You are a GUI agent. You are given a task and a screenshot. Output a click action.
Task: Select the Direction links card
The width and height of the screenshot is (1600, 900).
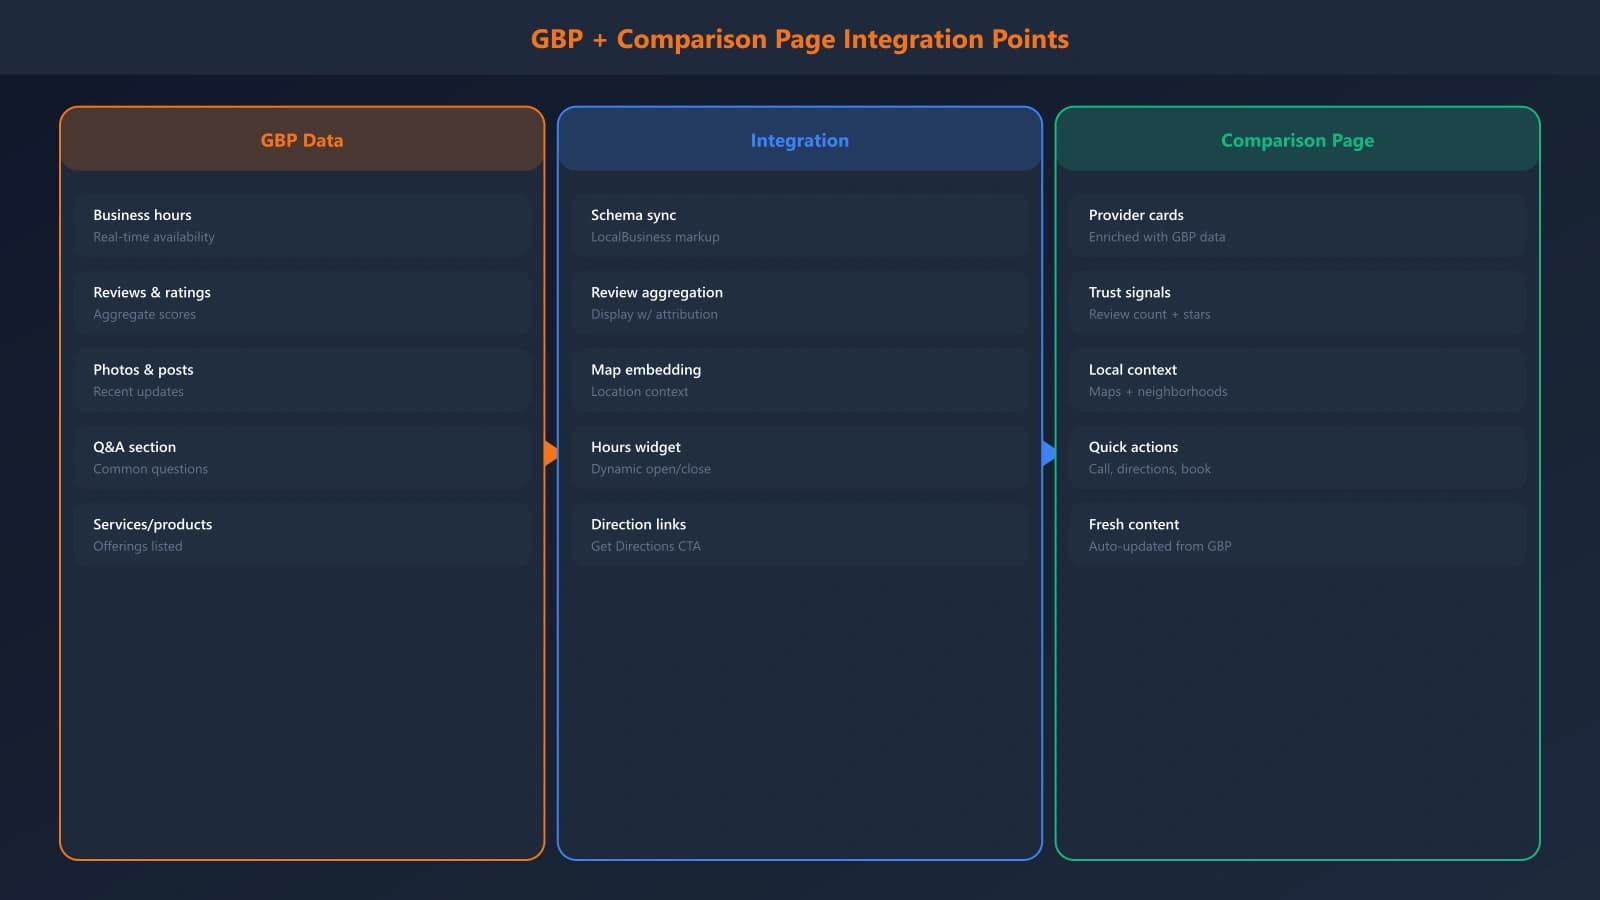tap(799, 534)
